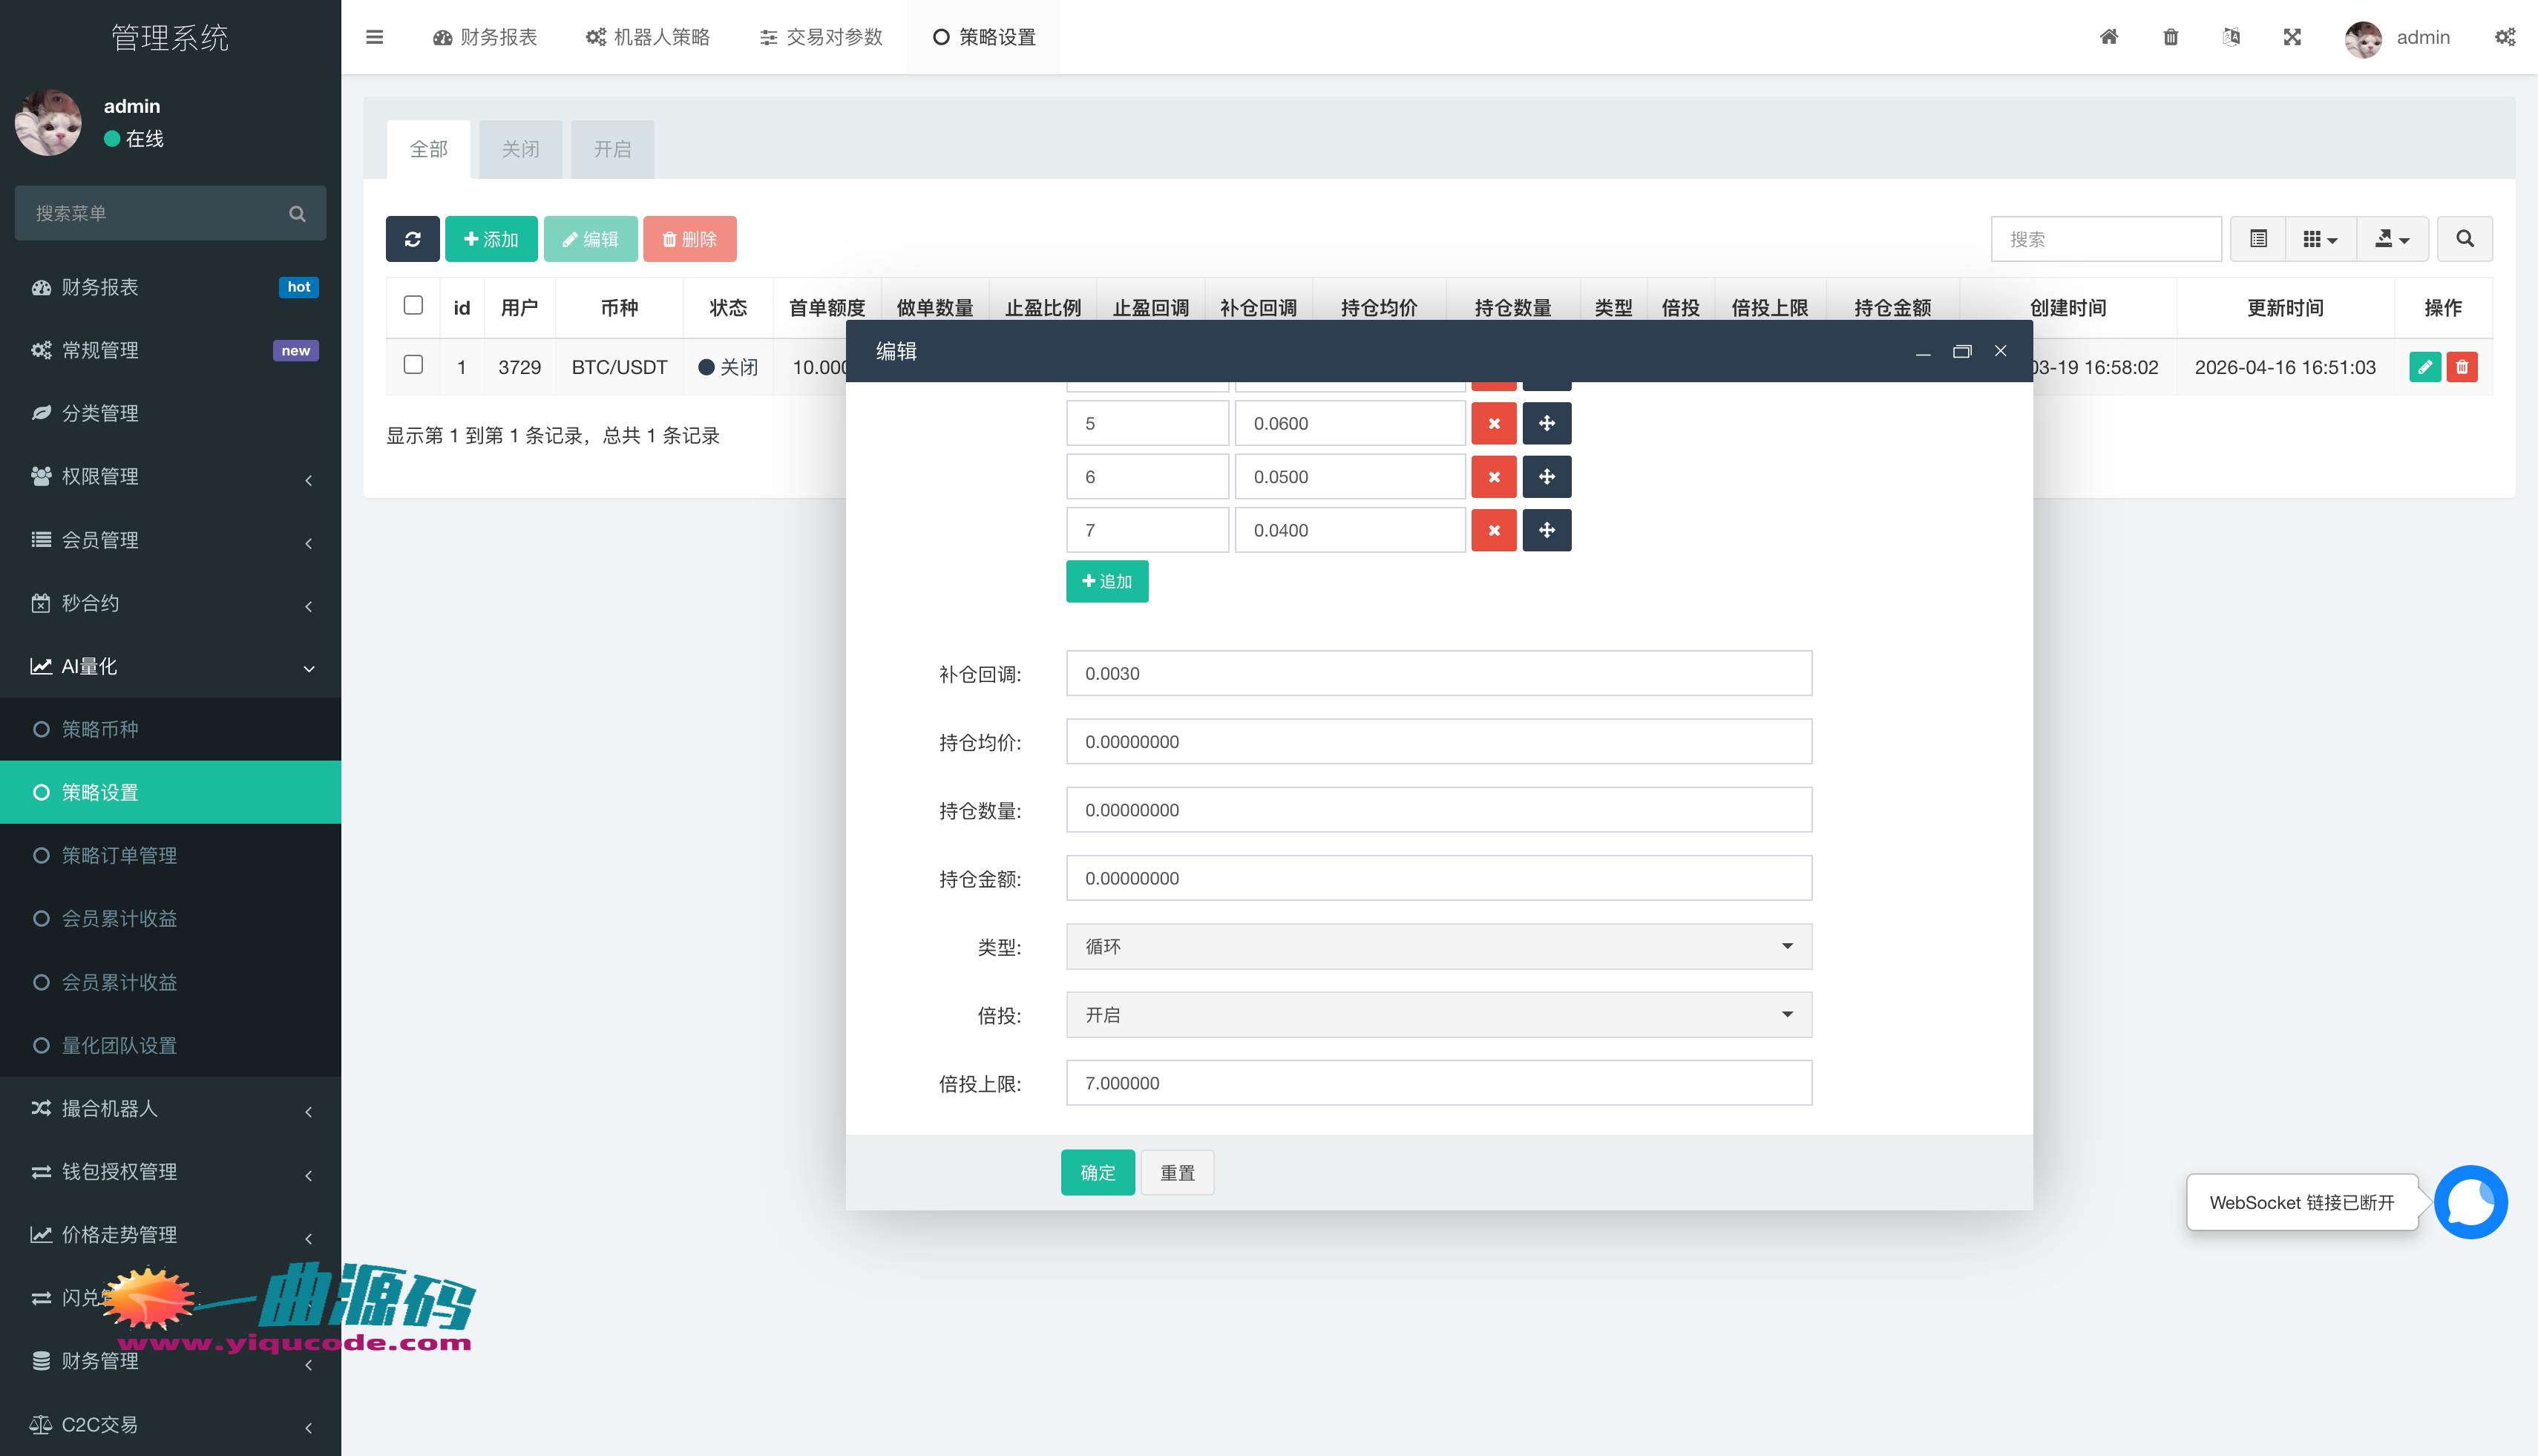Tick the select-all checkbox in table header
Screen dimensions: 2538x1456
[413, 305]
